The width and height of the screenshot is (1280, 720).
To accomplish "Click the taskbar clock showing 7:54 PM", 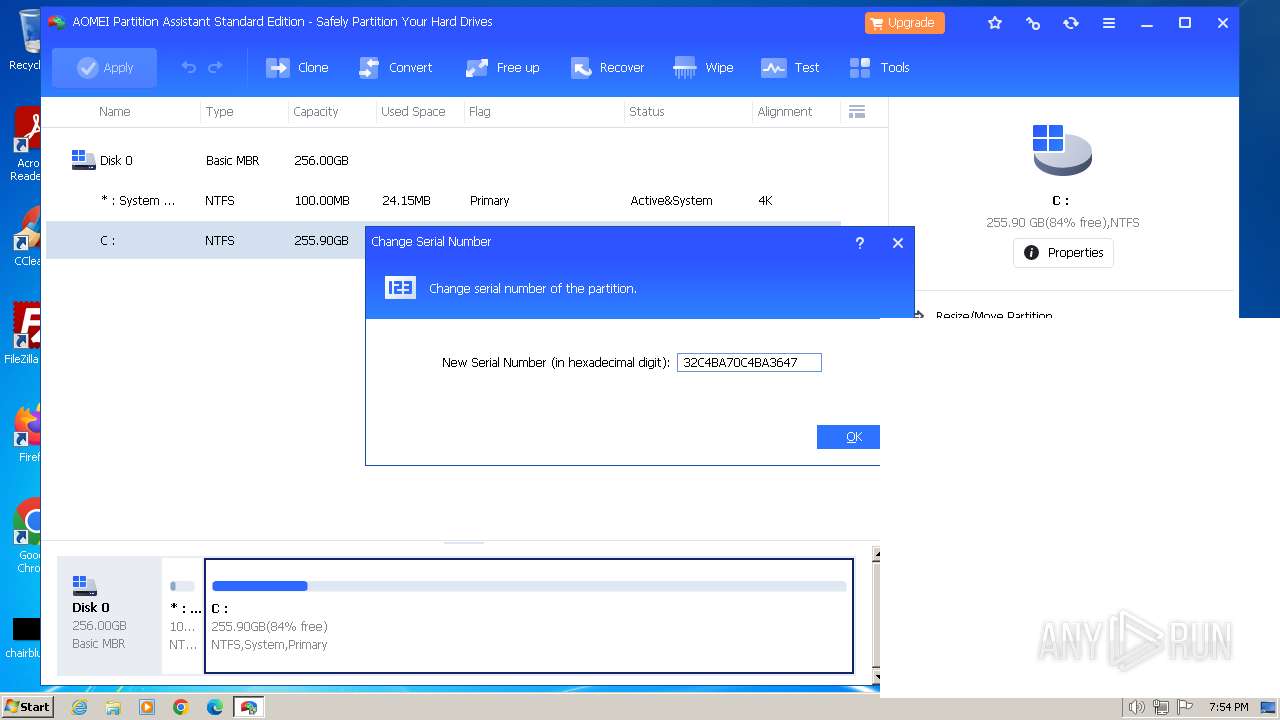I will 1228,707.
